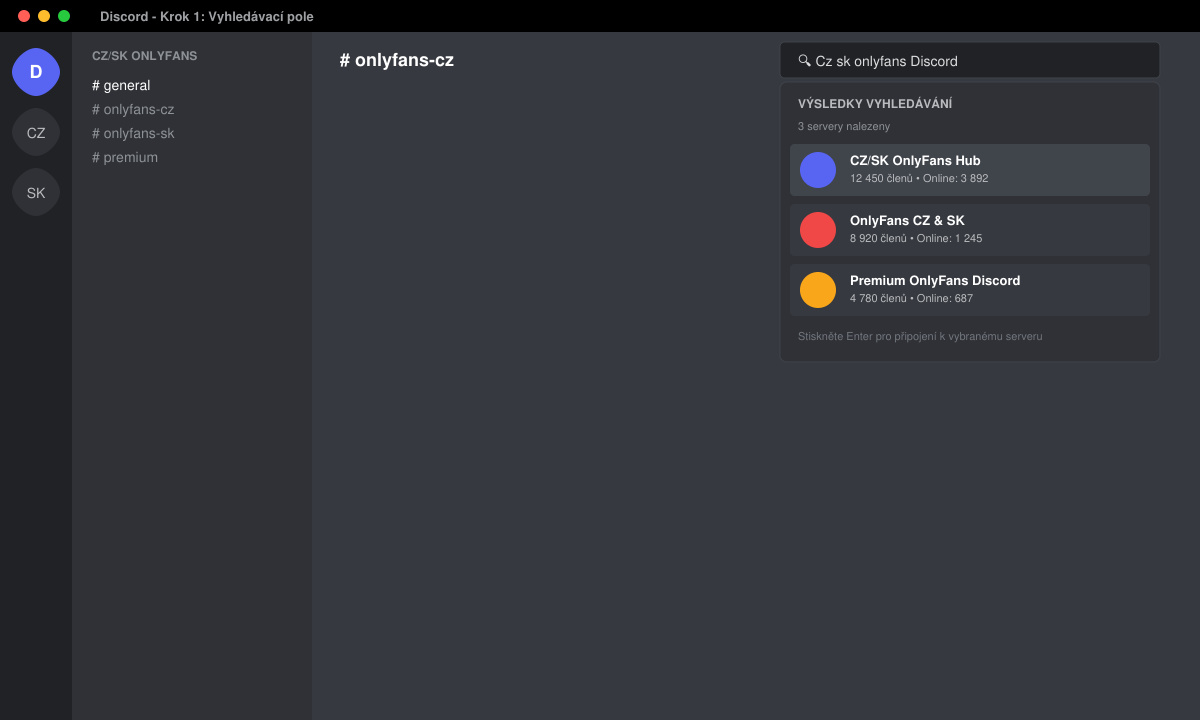1200x720 pixels.
Task: Click the magnifying glass search icon
Action: pyautogui.click(x=804, y=60)
